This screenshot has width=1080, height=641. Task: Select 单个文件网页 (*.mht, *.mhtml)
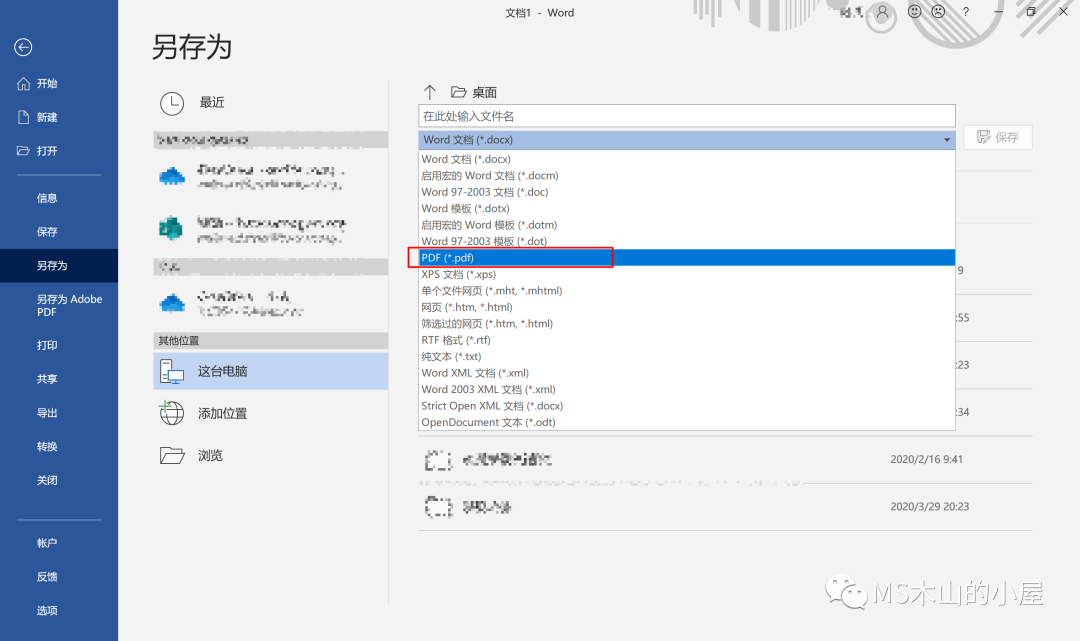(x=687, y=291)
